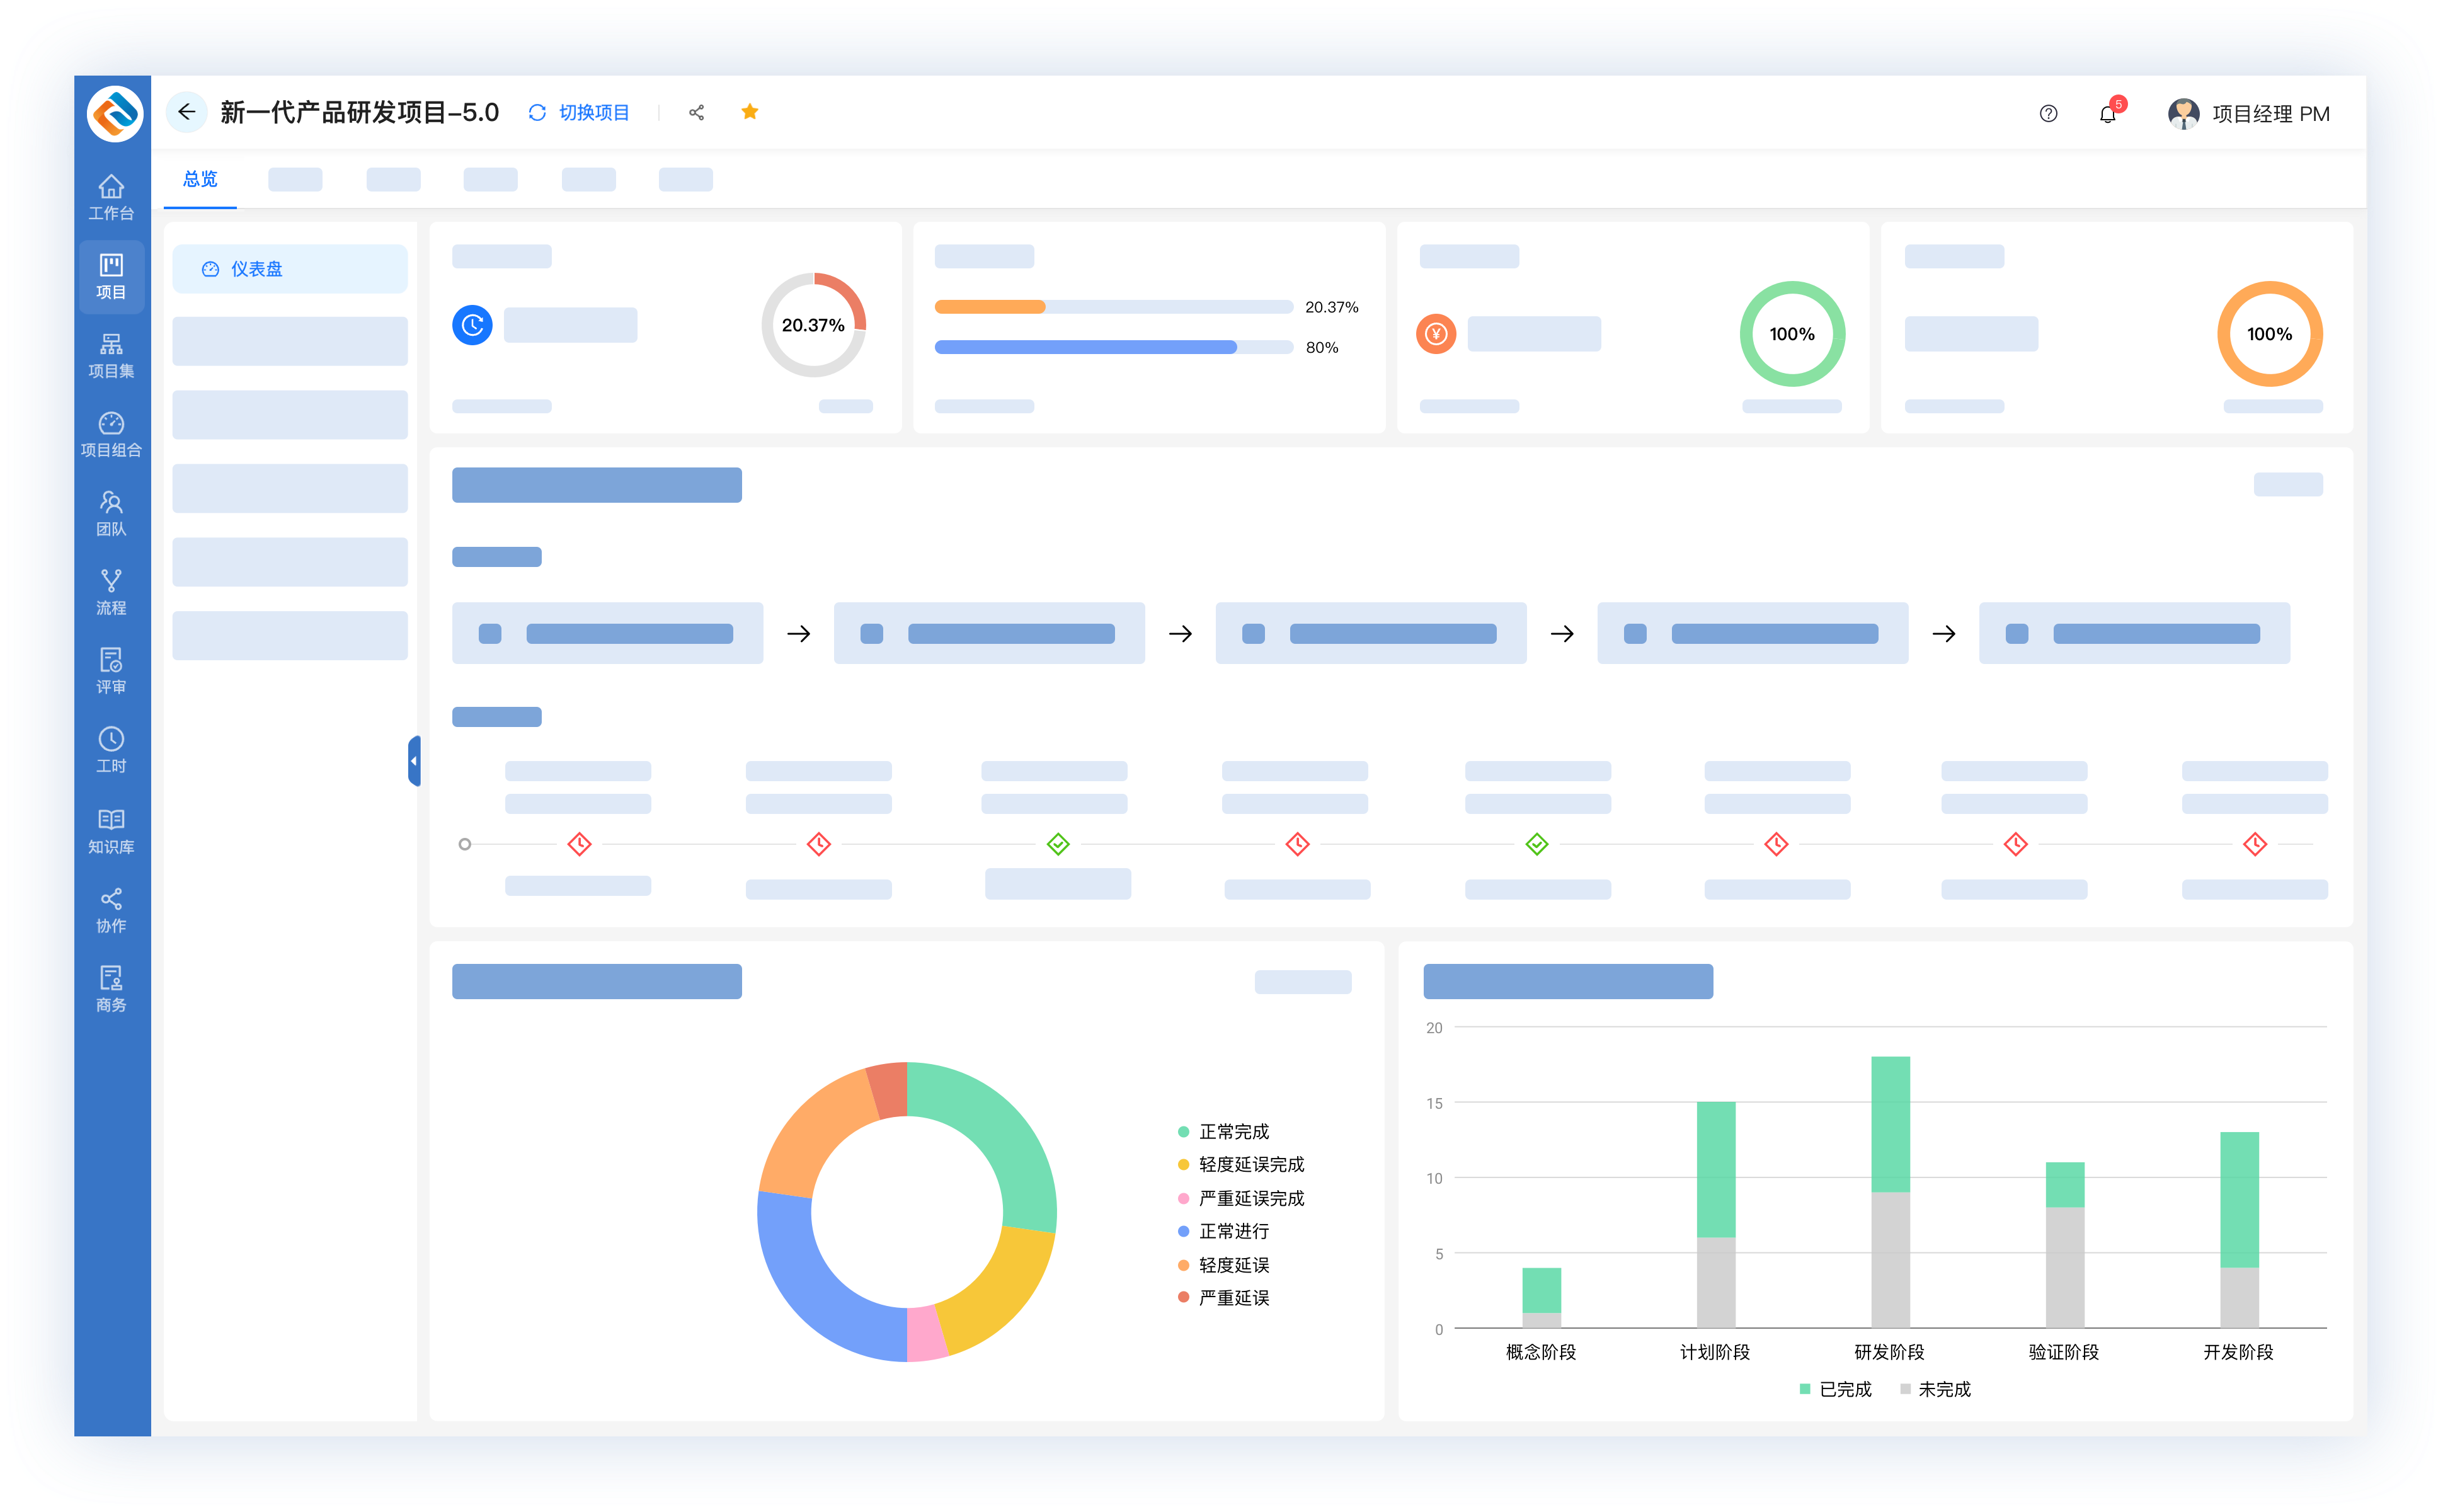Open the 评审 review section
2443x1512 pixels.
click(111, 671)
